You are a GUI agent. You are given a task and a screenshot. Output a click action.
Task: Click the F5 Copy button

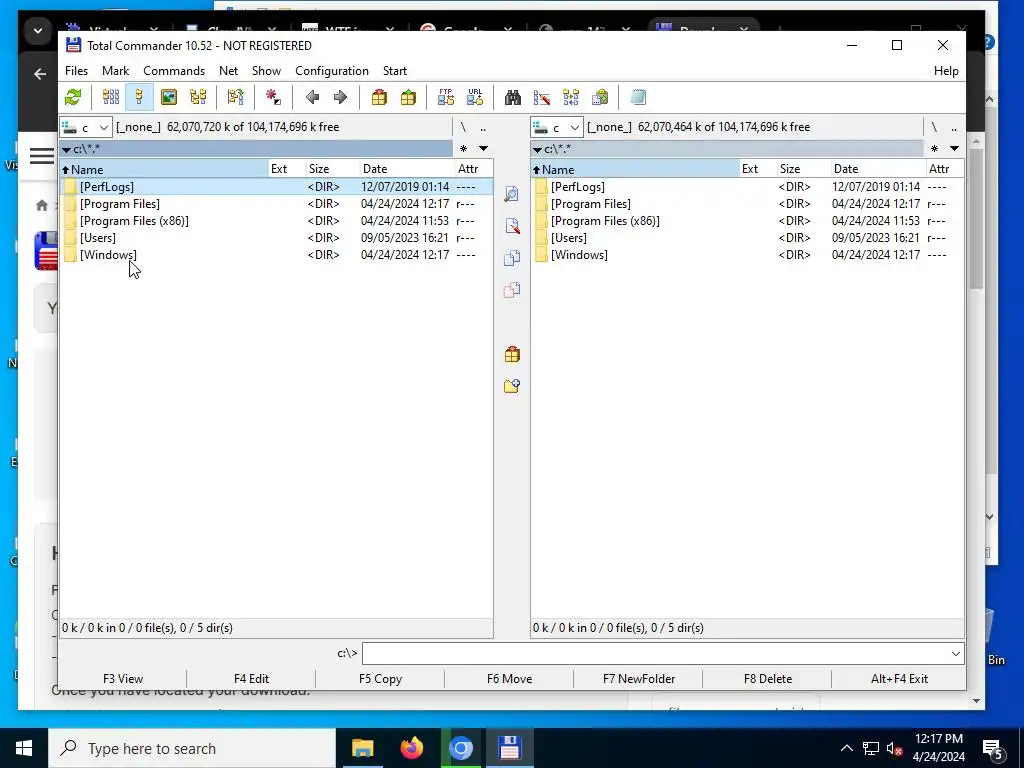380,679
